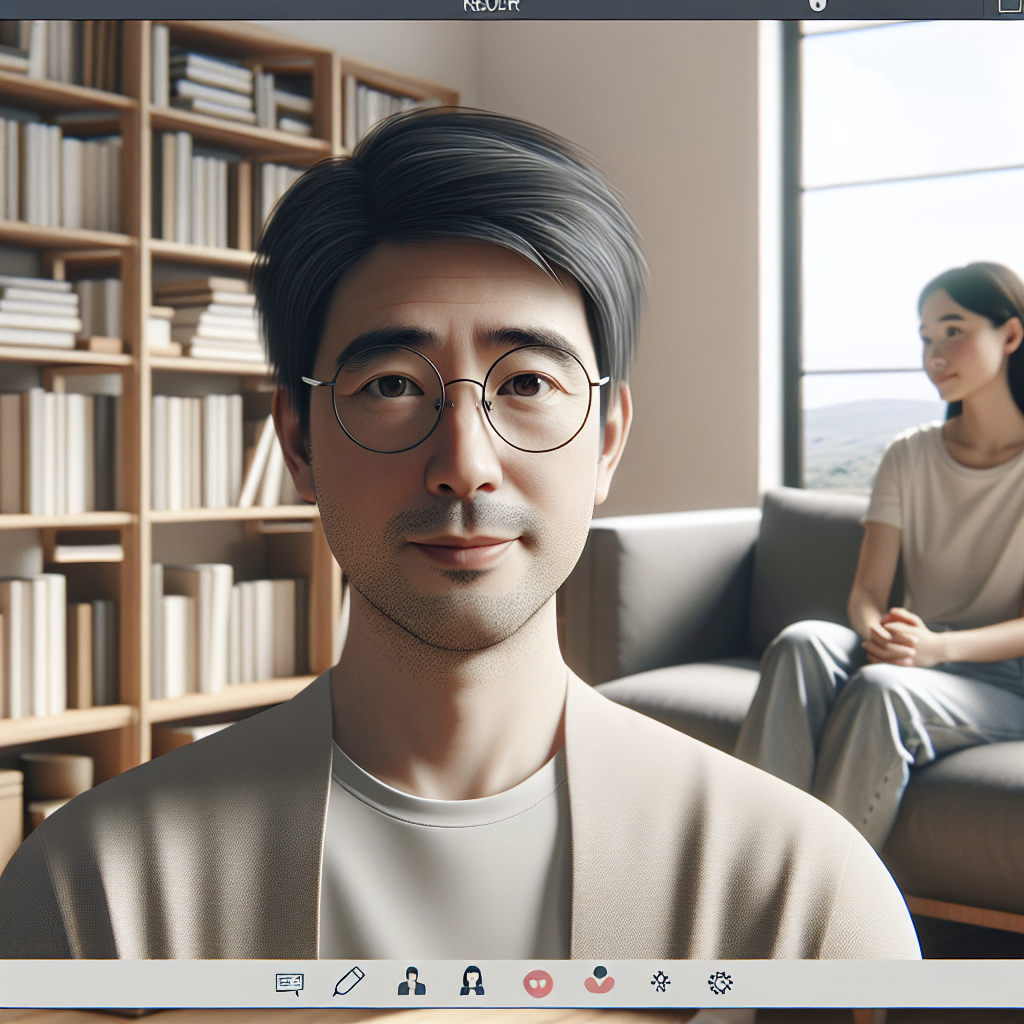Click the pink and navy person icon
Image resolution: width=1024 pixels, height=1024 pixels.
600,980
